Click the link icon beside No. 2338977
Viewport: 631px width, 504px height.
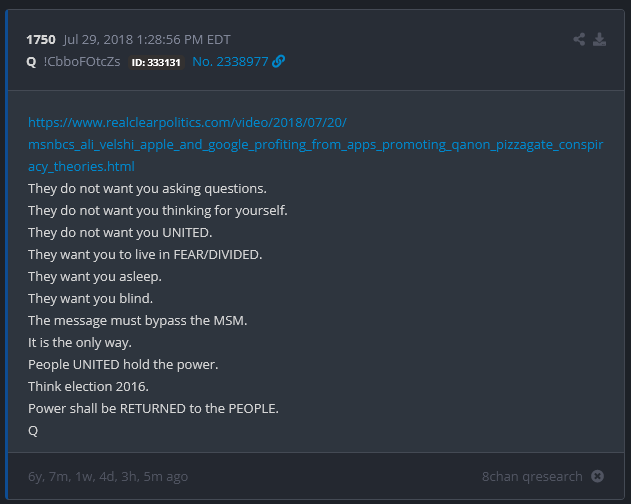(279, 62)
